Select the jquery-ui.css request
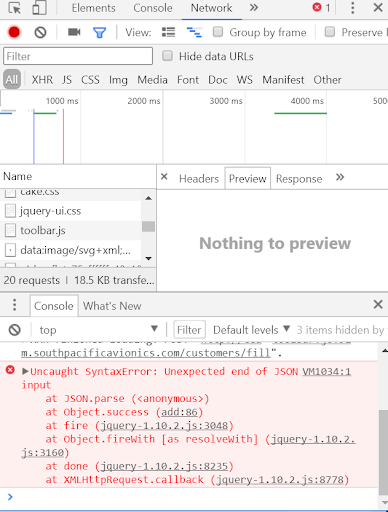Image resolution: width=388 pixels, height=512 pixels. click(70, 211)
